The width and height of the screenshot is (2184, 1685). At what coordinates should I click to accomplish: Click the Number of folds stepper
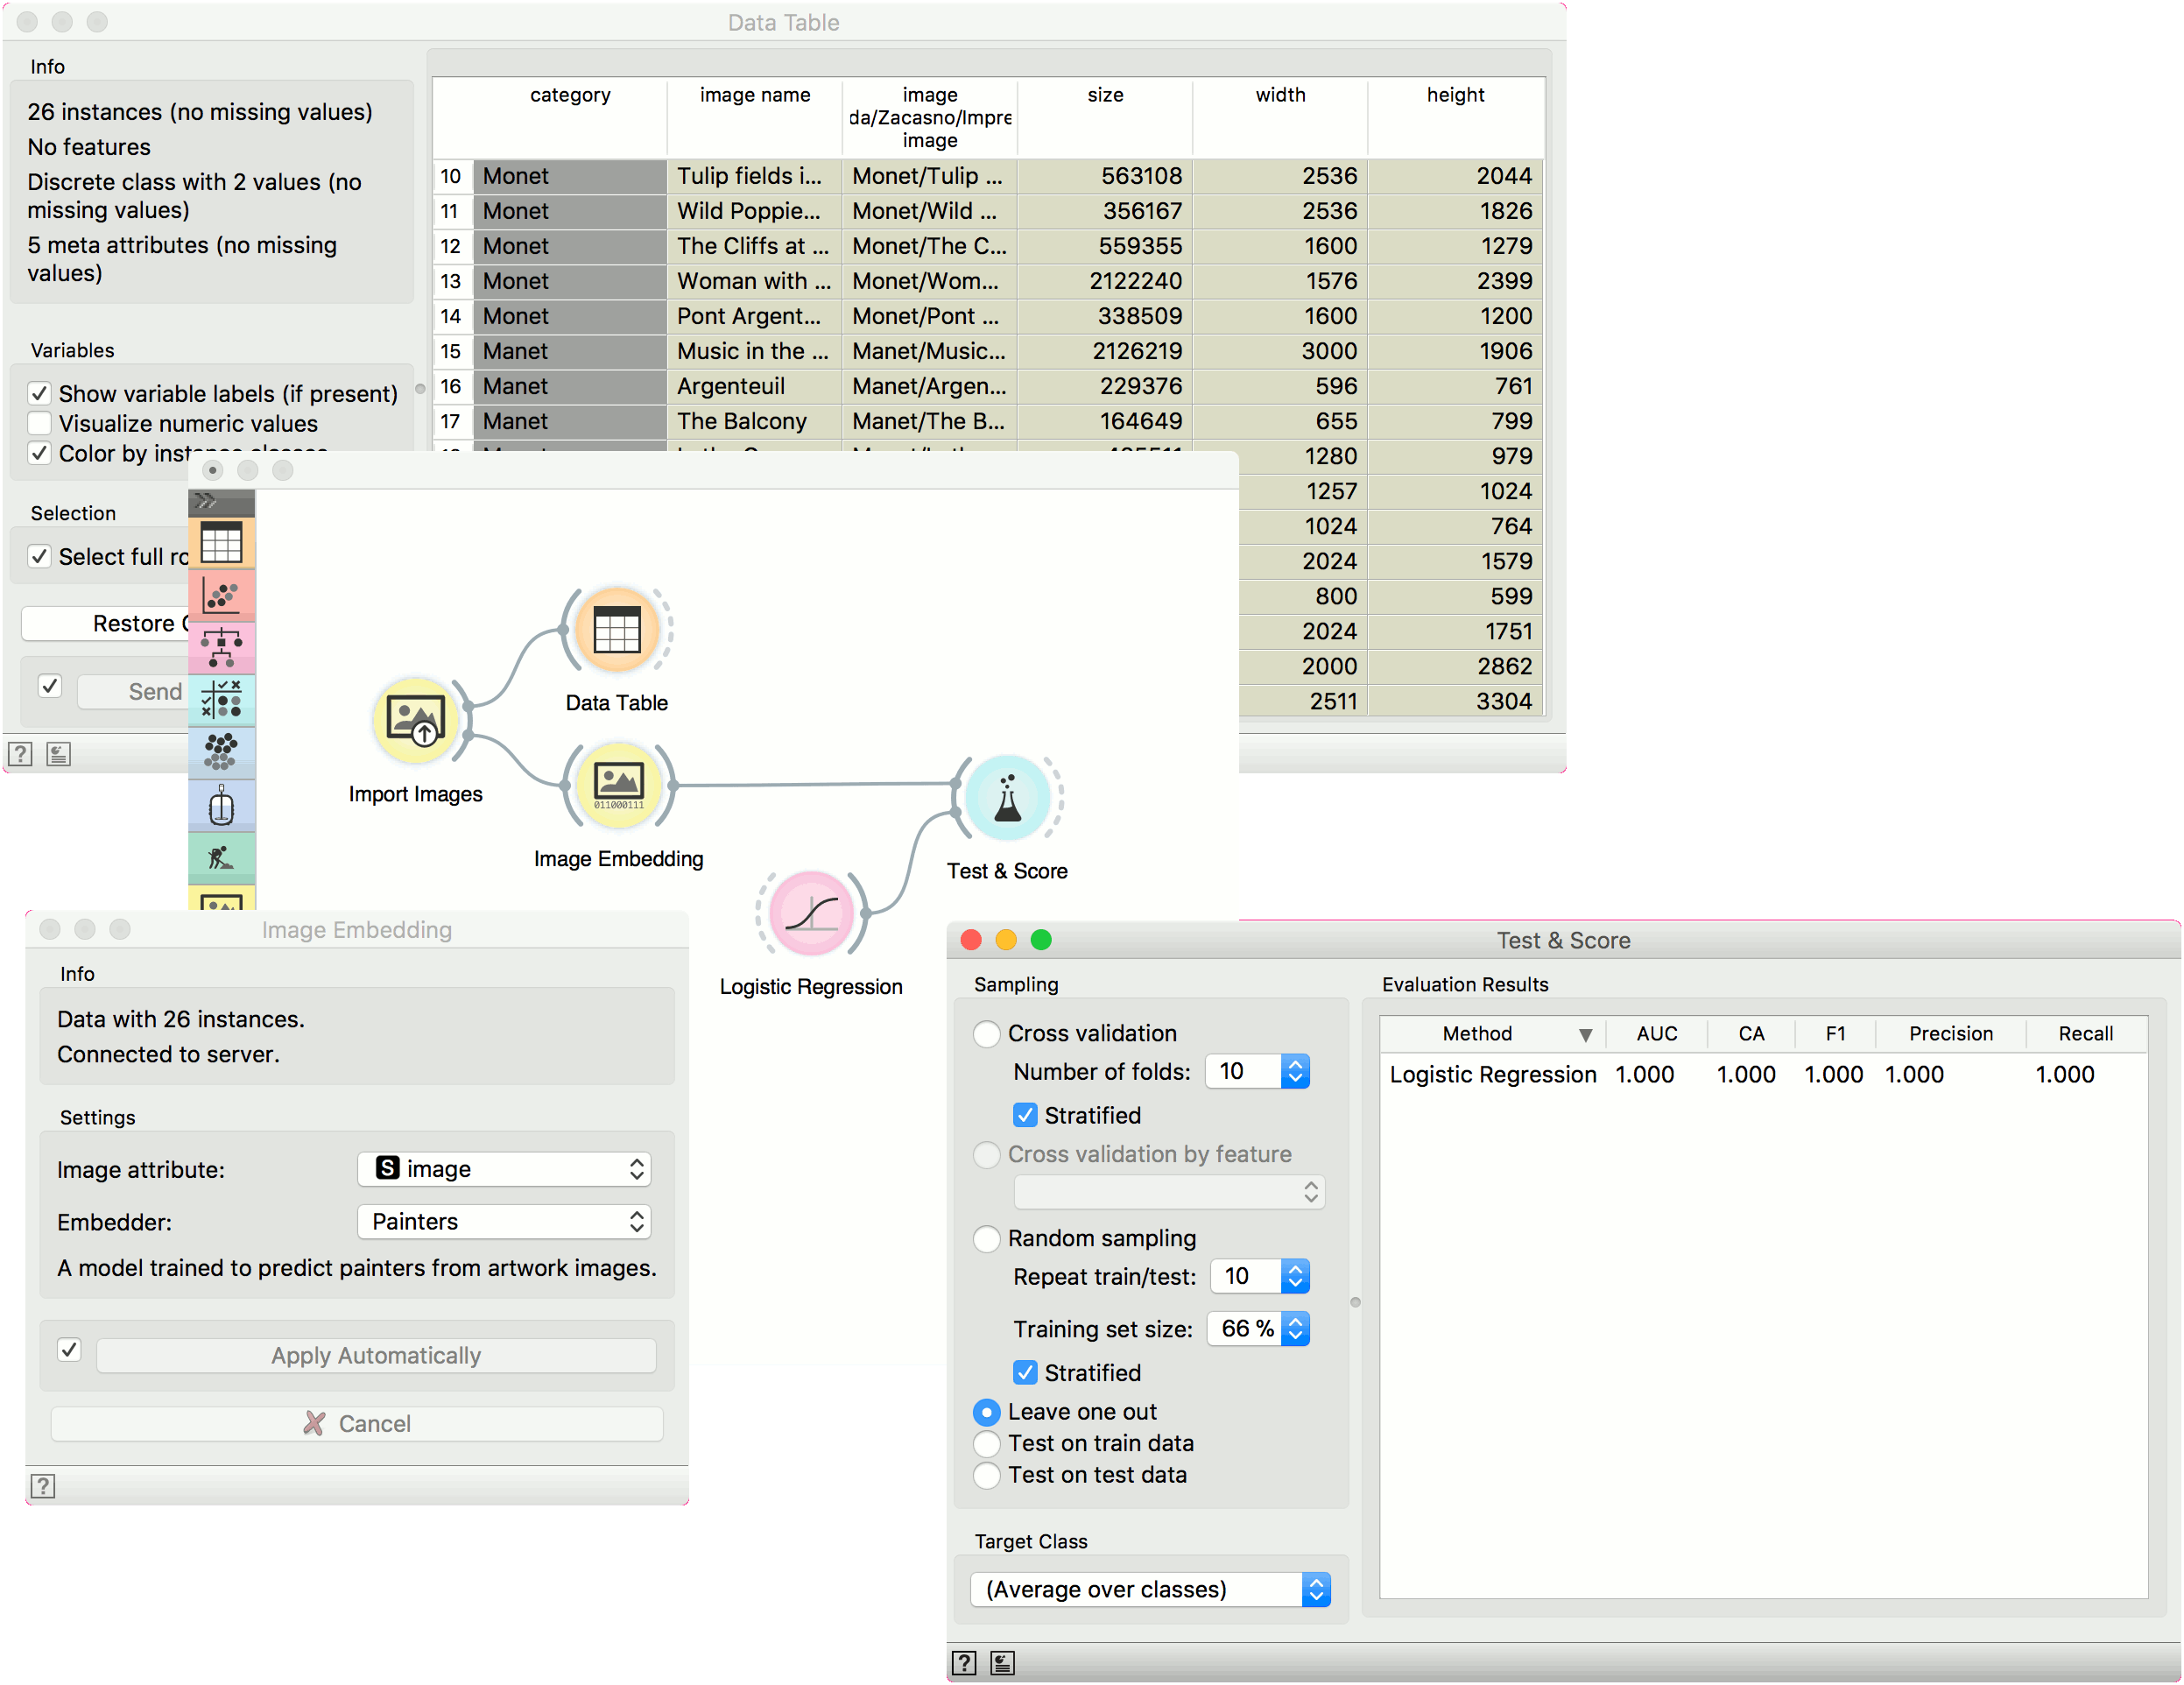pyautogui.click(x=1295, y=1071)
